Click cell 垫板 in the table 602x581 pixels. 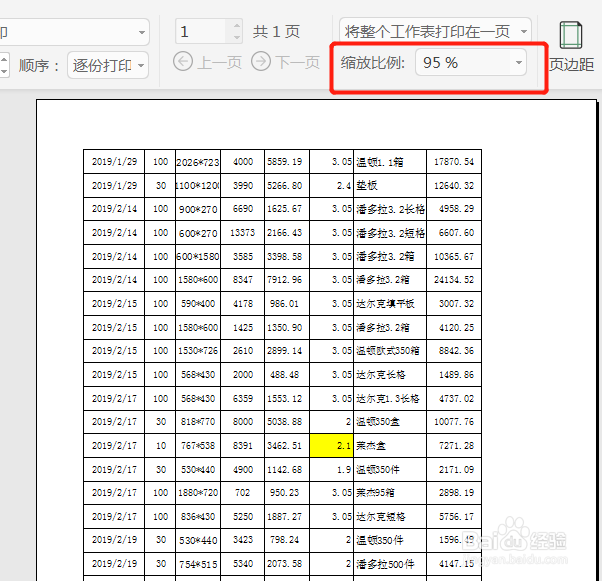390,185
